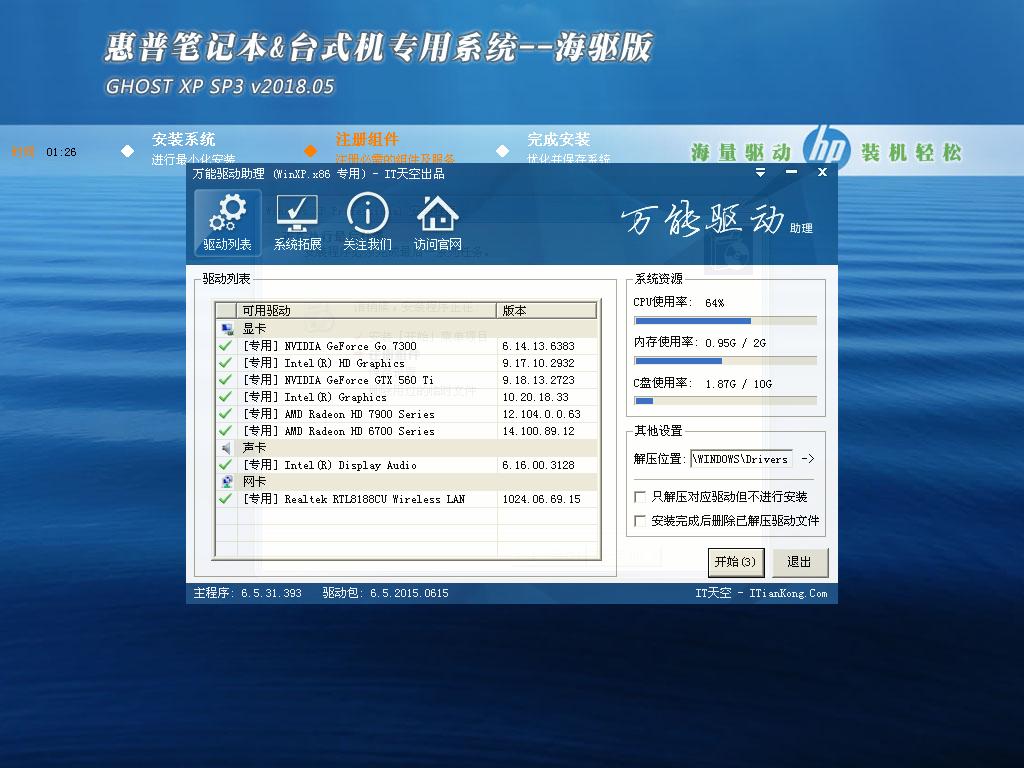Click the 显卡 graphics card category icon

point(225,327)
